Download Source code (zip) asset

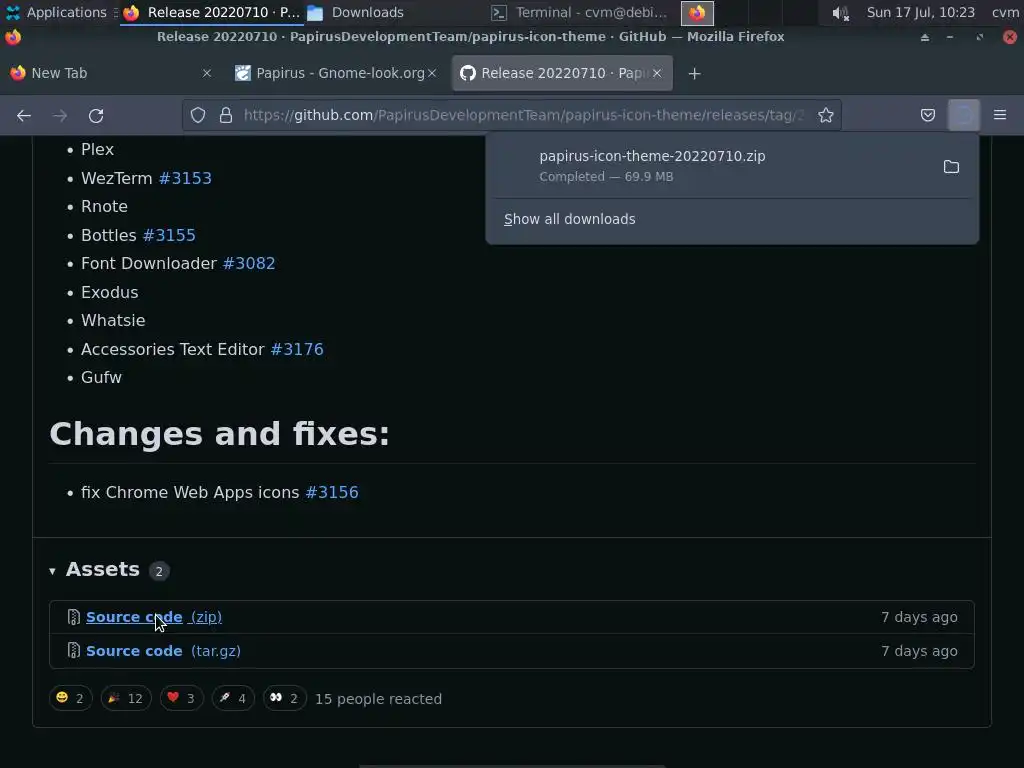(154, 617)
